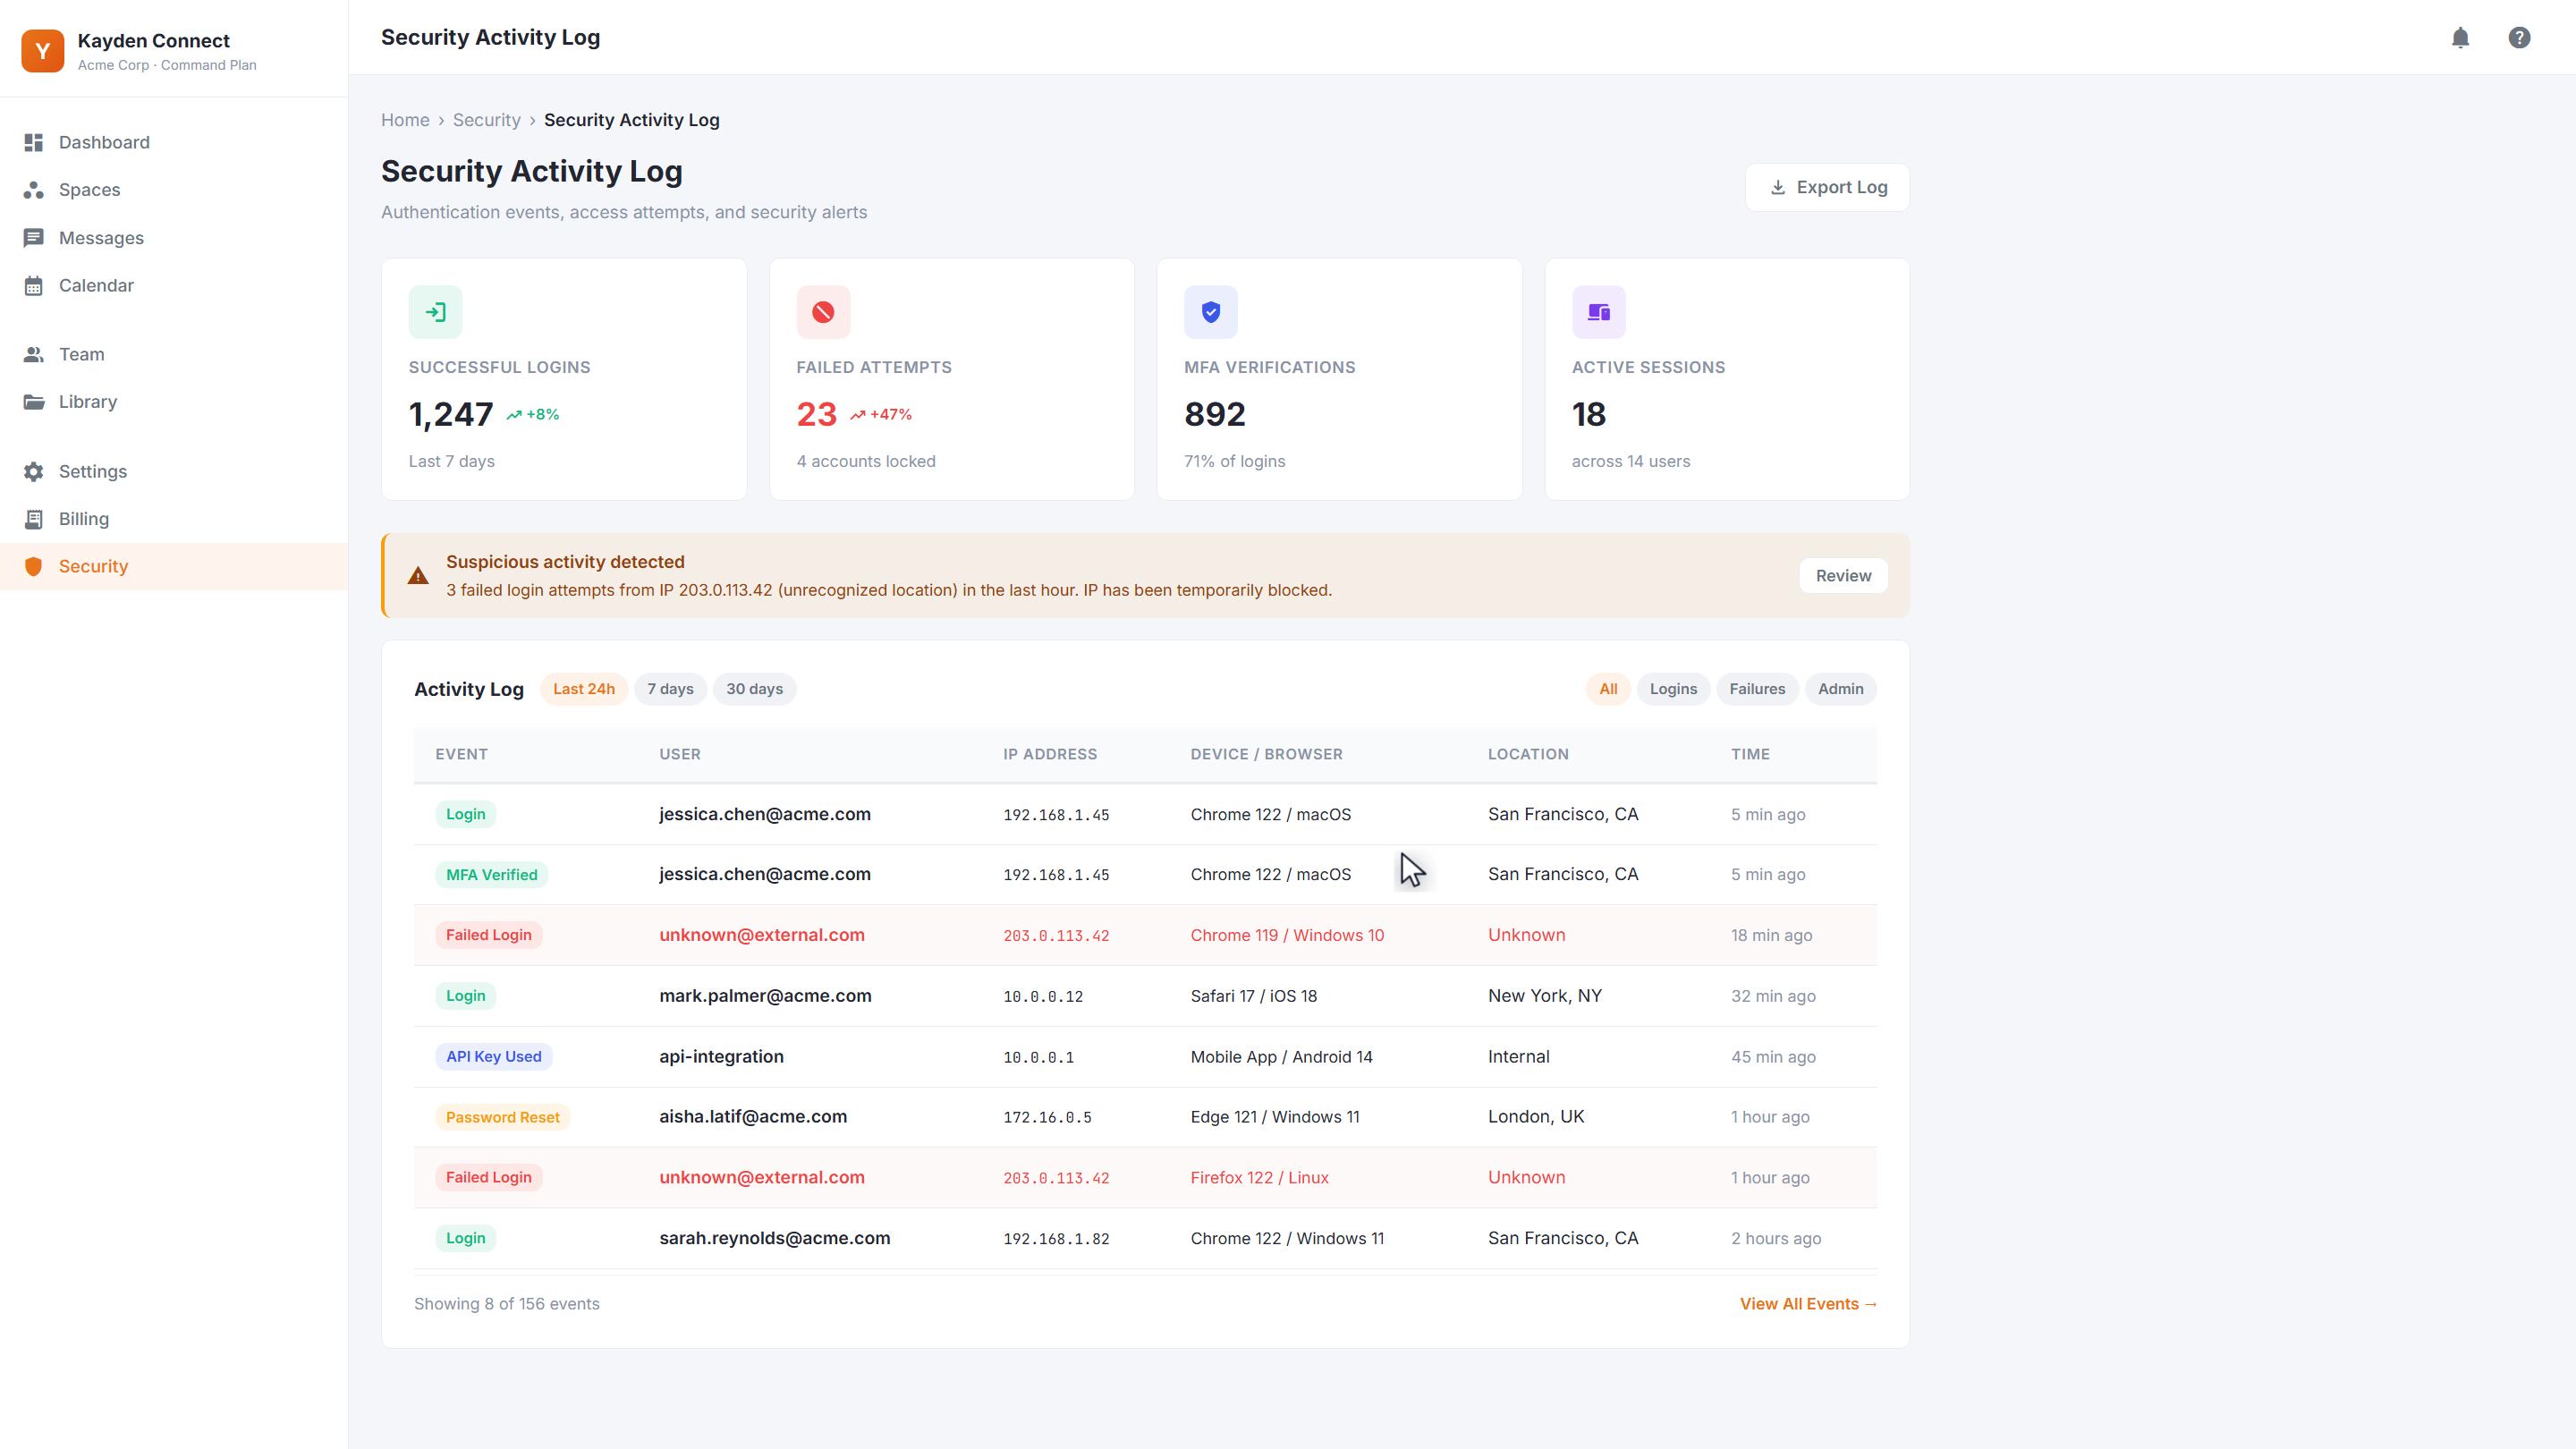Switch the log to 30 days
The width and height of the screenshot is (2576, 1449).
(754, 689)
